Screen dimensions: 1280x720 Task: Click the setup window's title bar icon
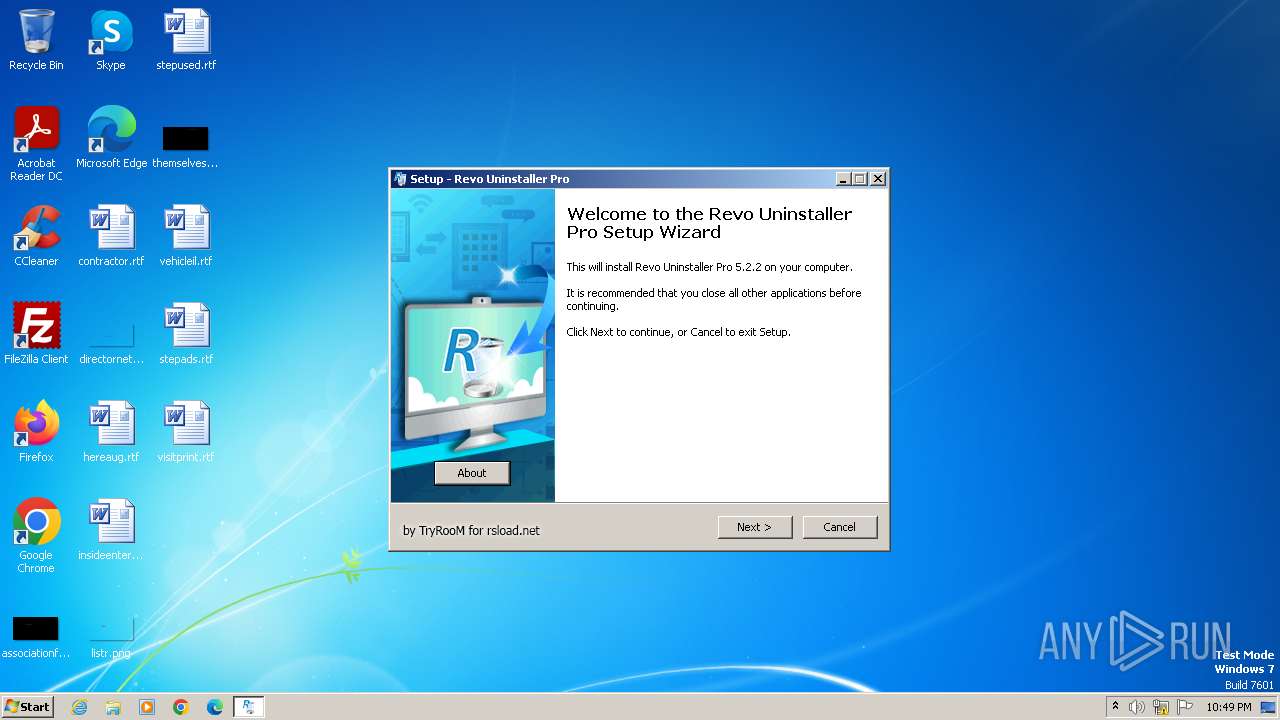coord(400,179)
